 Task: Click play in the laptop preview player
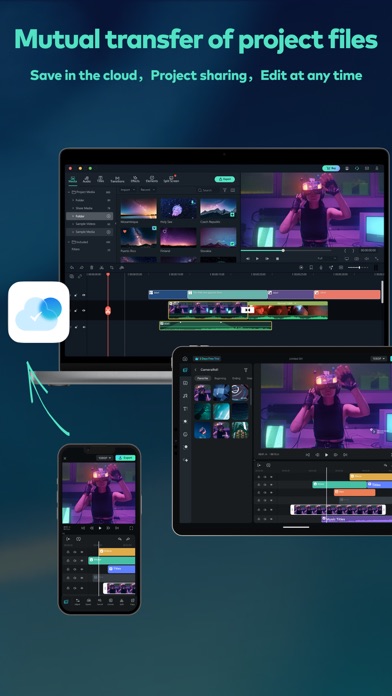click(257, 258)
